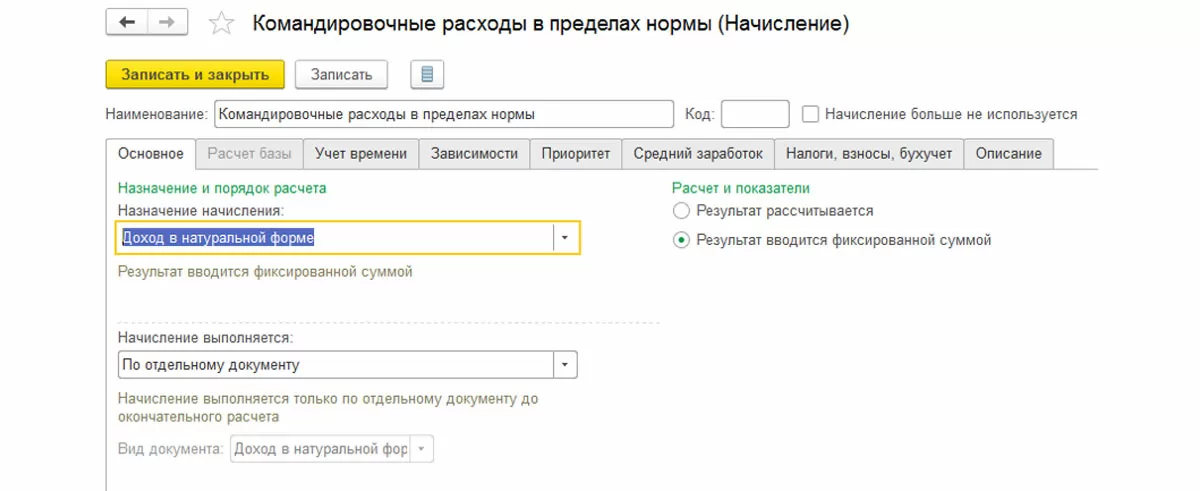The image size is (1200, 491).
Task: Expand 'Вид документа' dropdown arrow
Action: pyautogui.click(x=422, y=449)
